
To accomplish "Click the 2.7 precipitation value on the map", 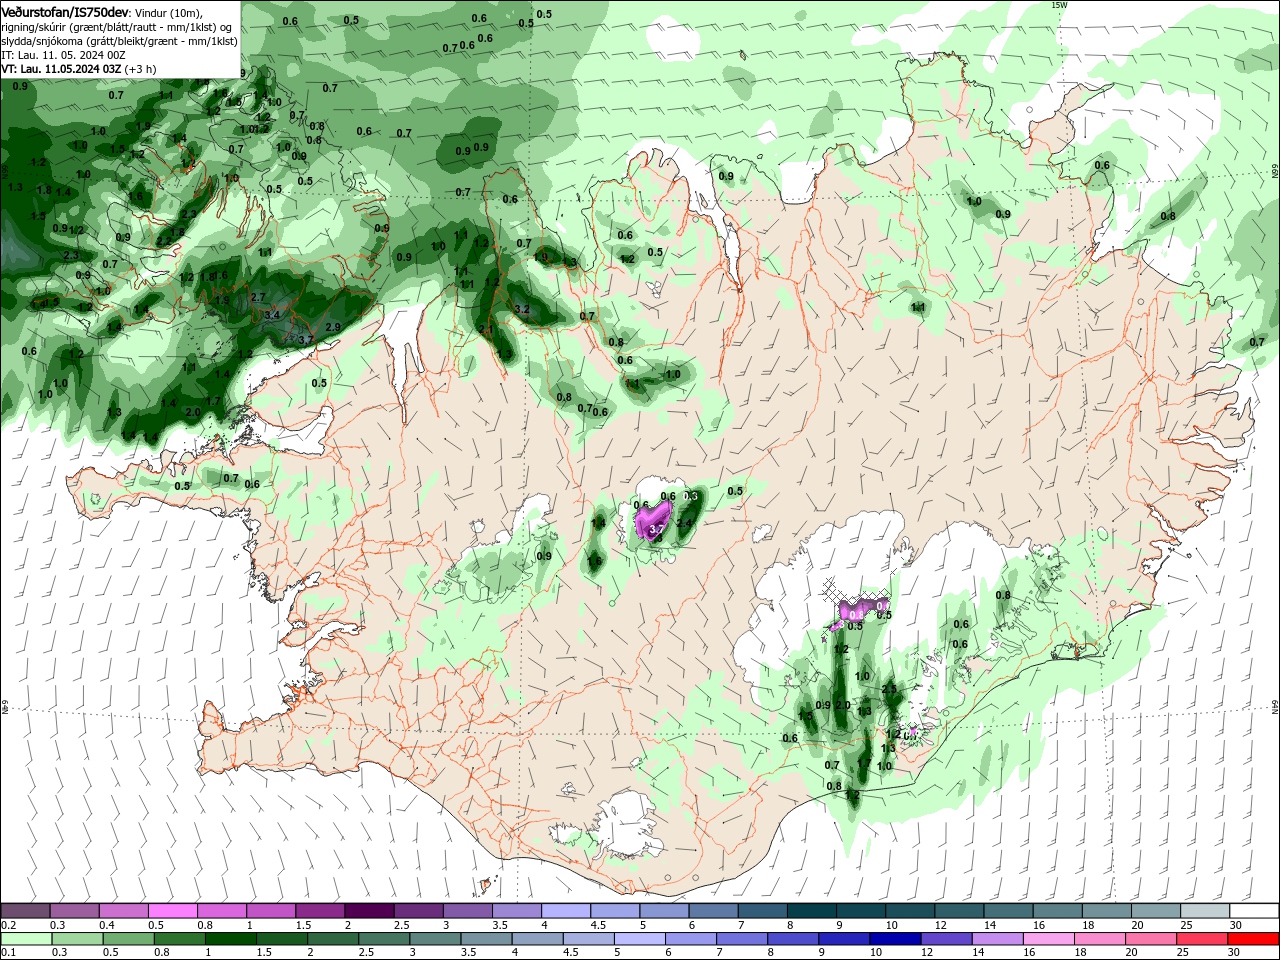I will (x=258, y=297).
